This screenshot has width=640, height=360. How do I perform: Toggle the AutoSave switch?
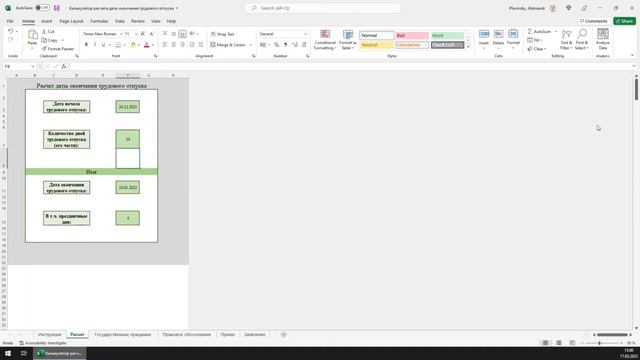point(42,8)
